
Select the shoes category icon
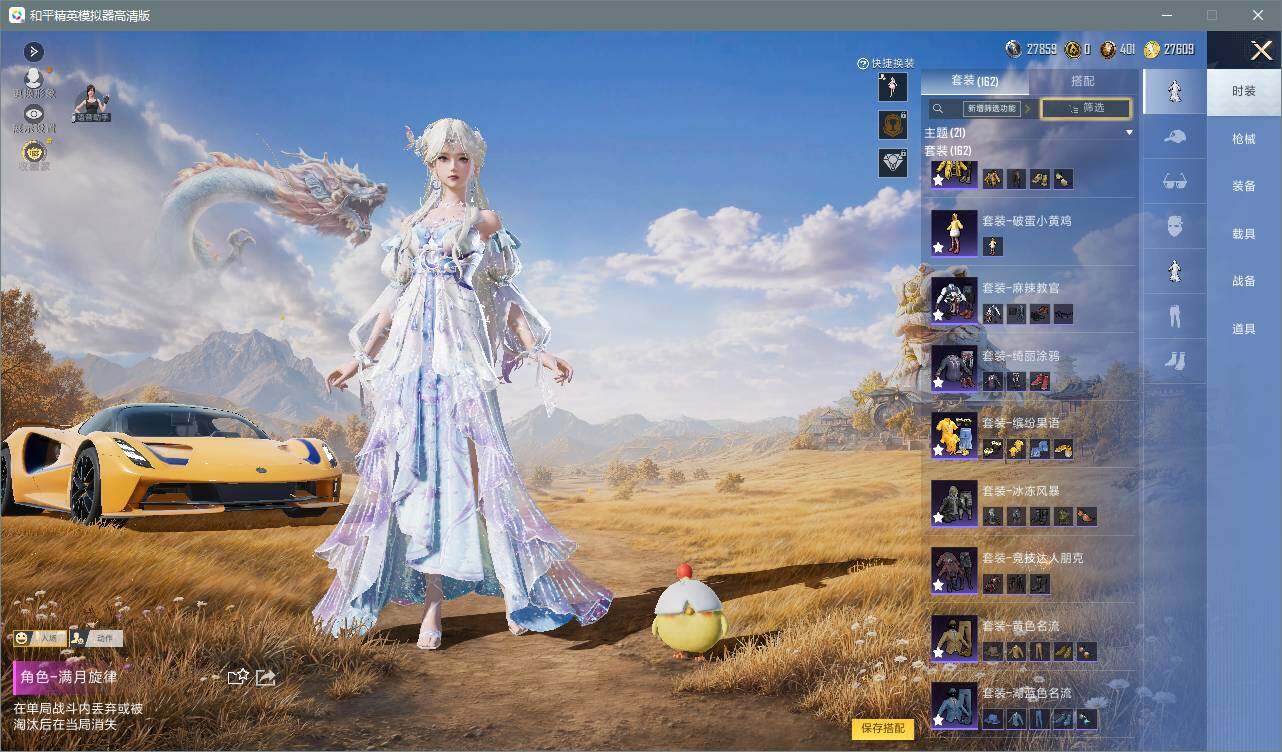1175,361
